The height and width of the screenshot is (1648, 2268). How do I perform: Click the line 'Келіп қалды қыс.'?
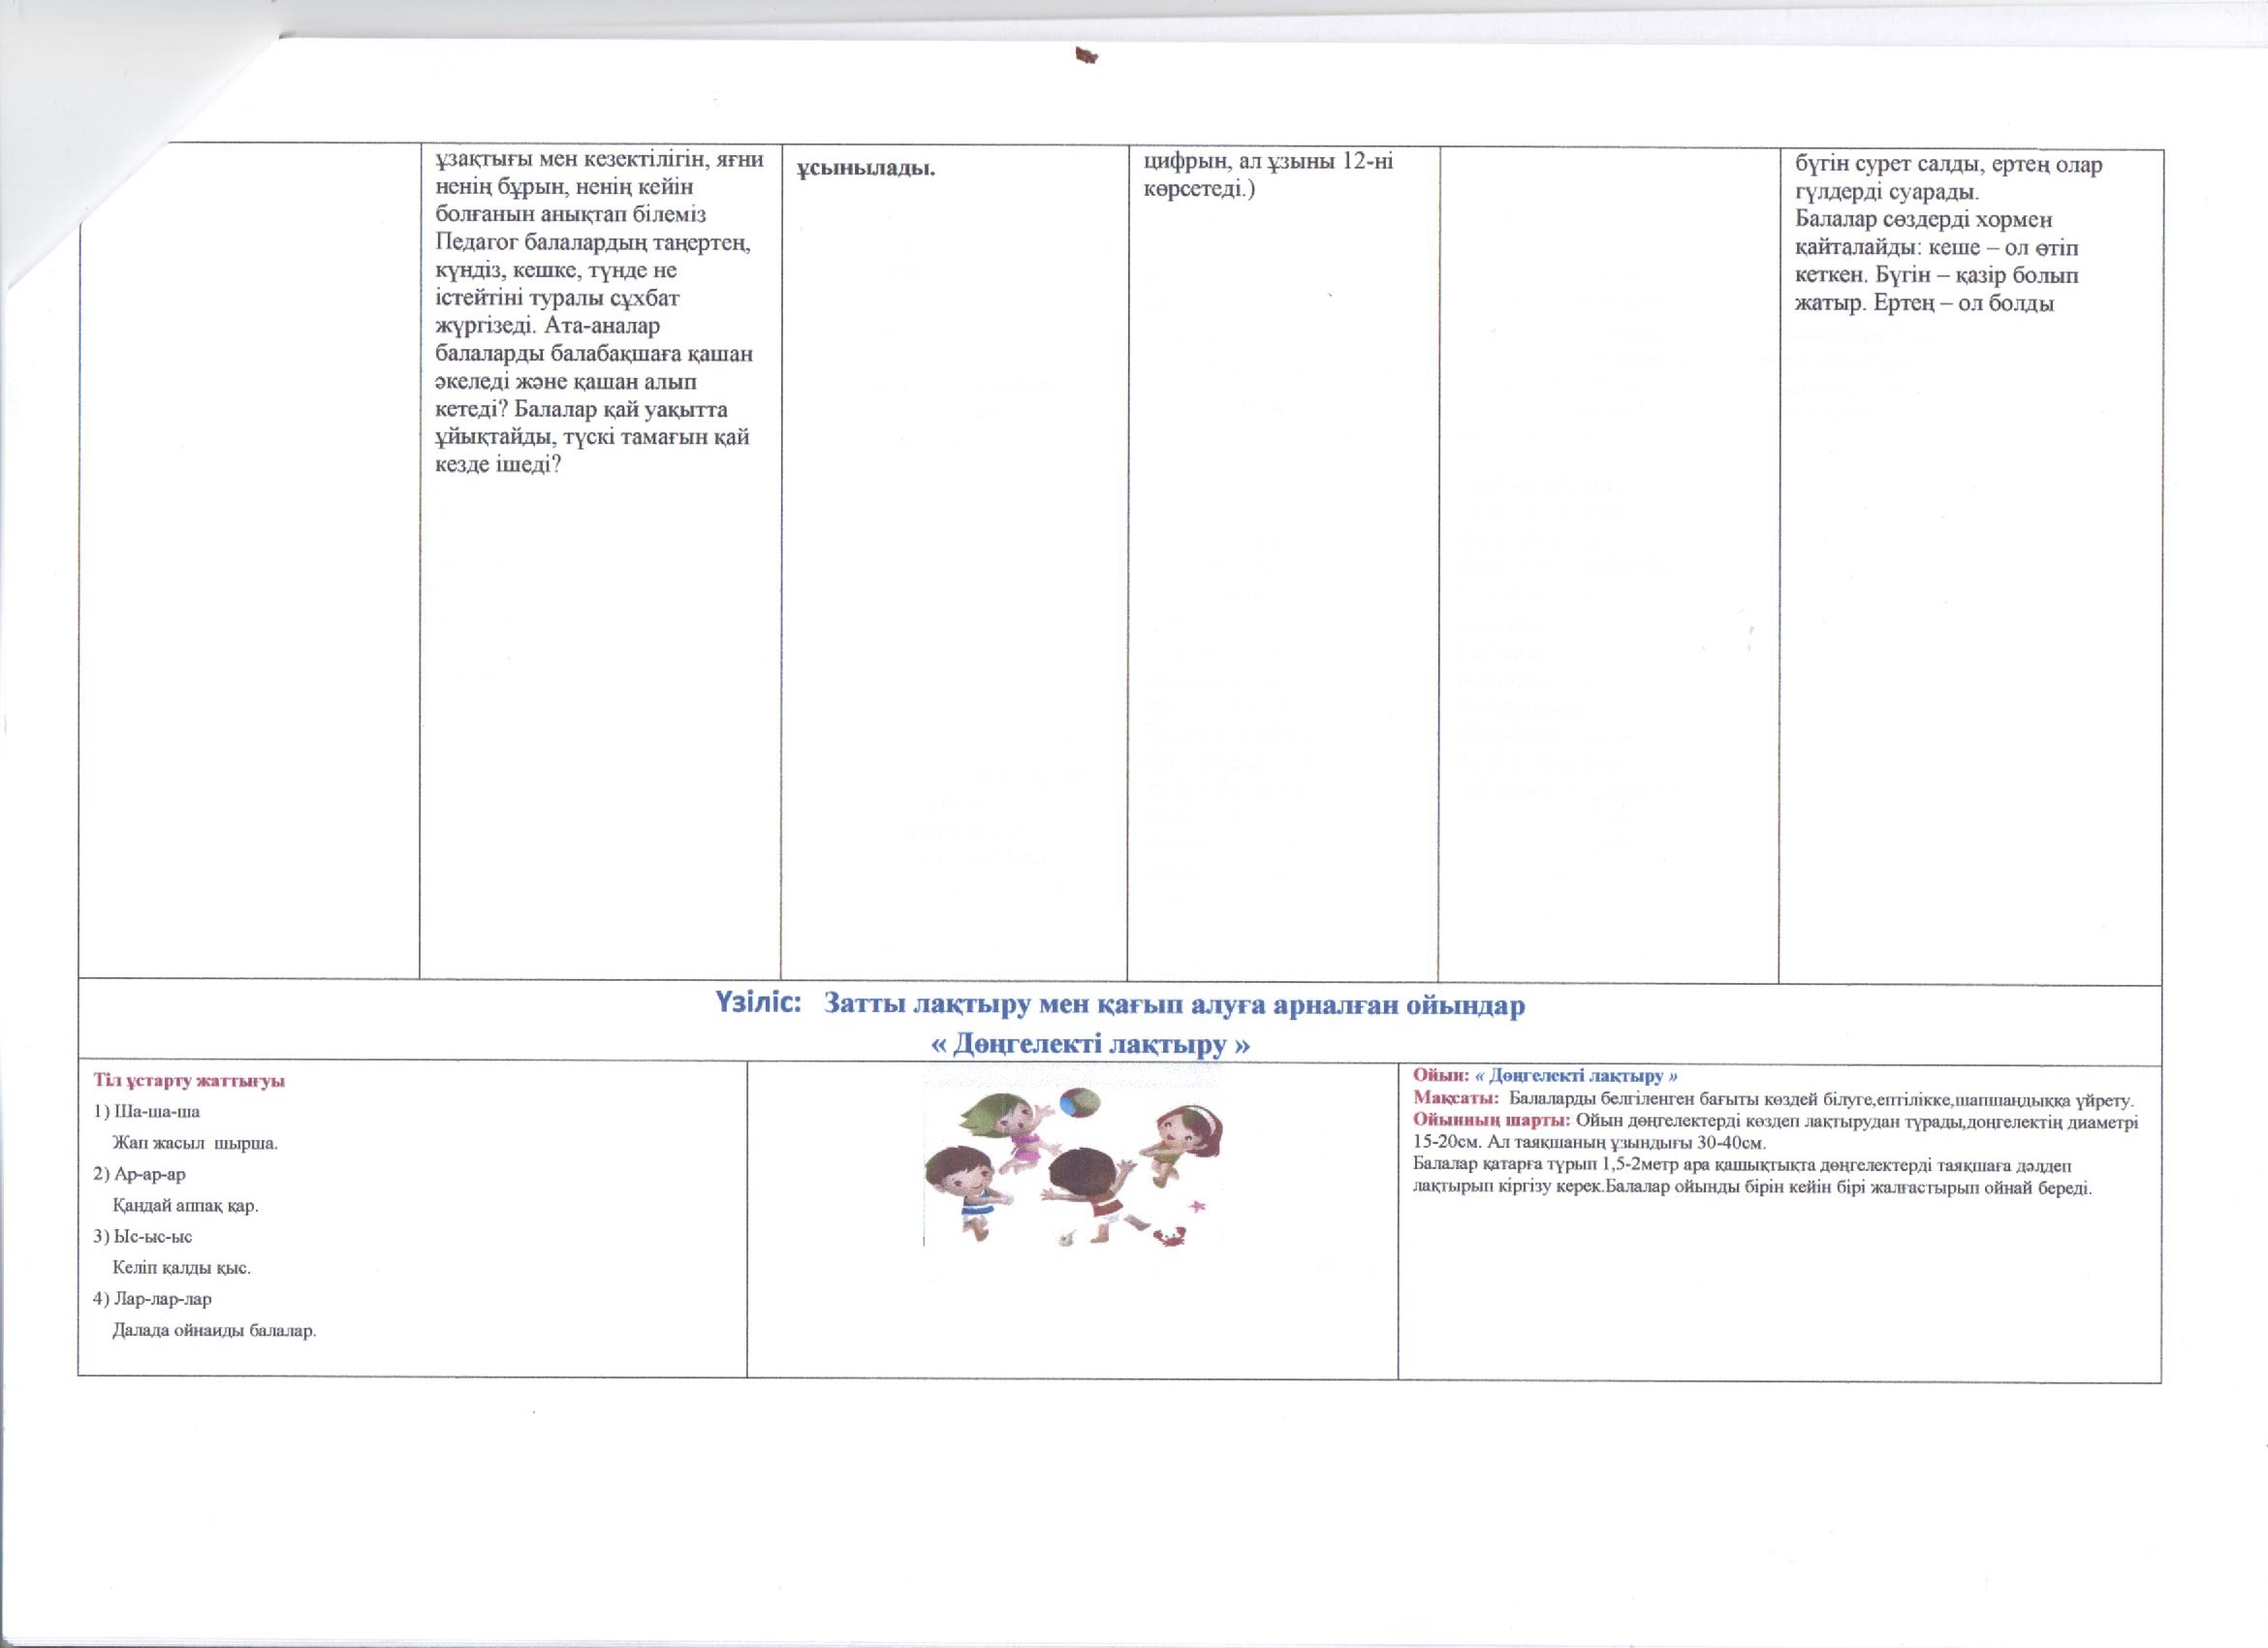coord(182,1268)
